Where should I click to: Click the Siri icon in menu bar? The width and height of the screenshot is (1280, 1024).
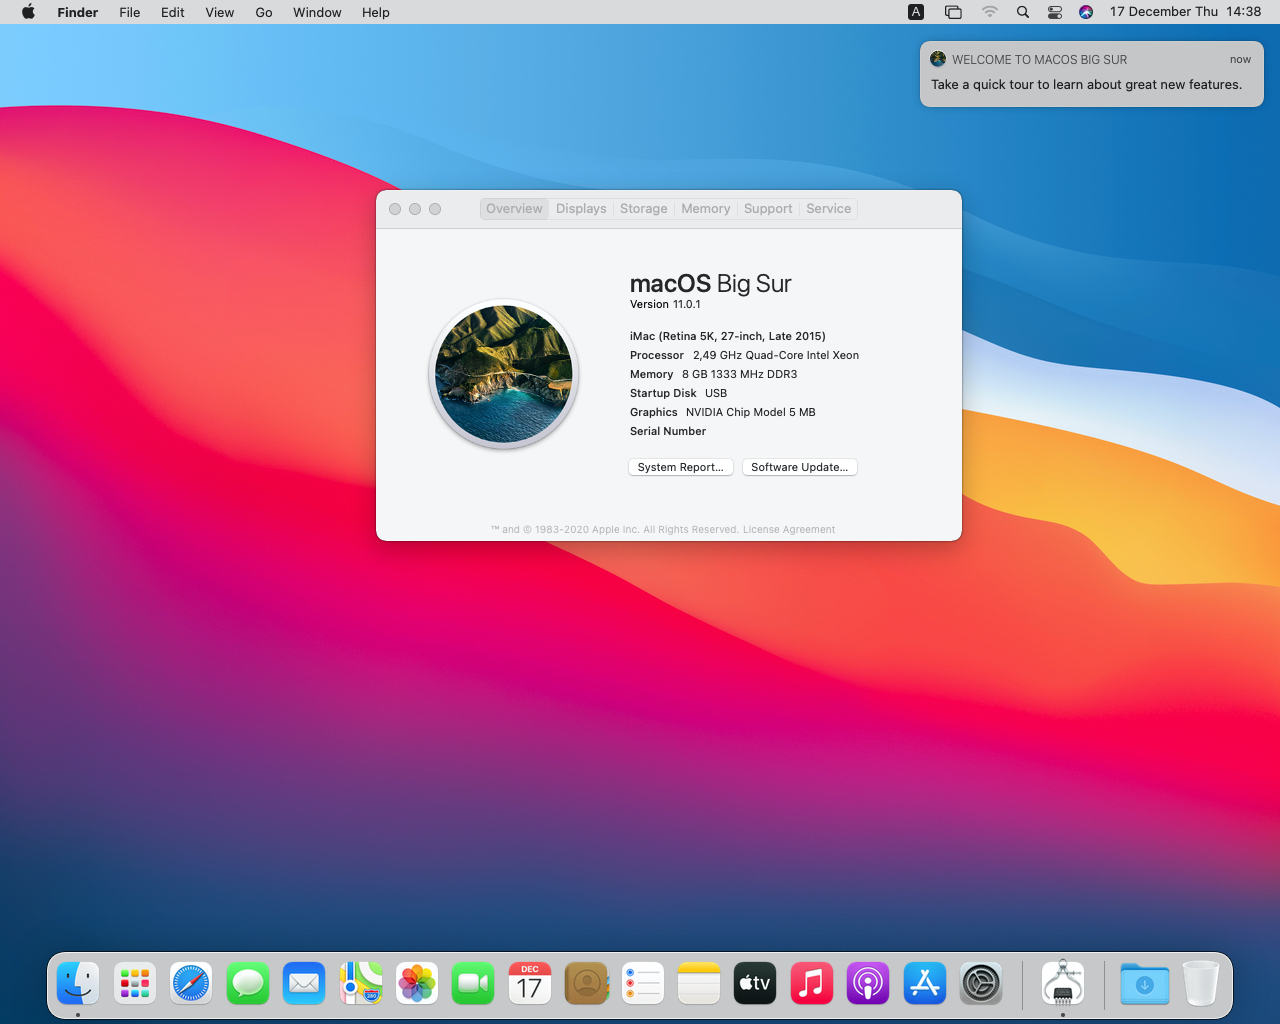point(1086,12)
